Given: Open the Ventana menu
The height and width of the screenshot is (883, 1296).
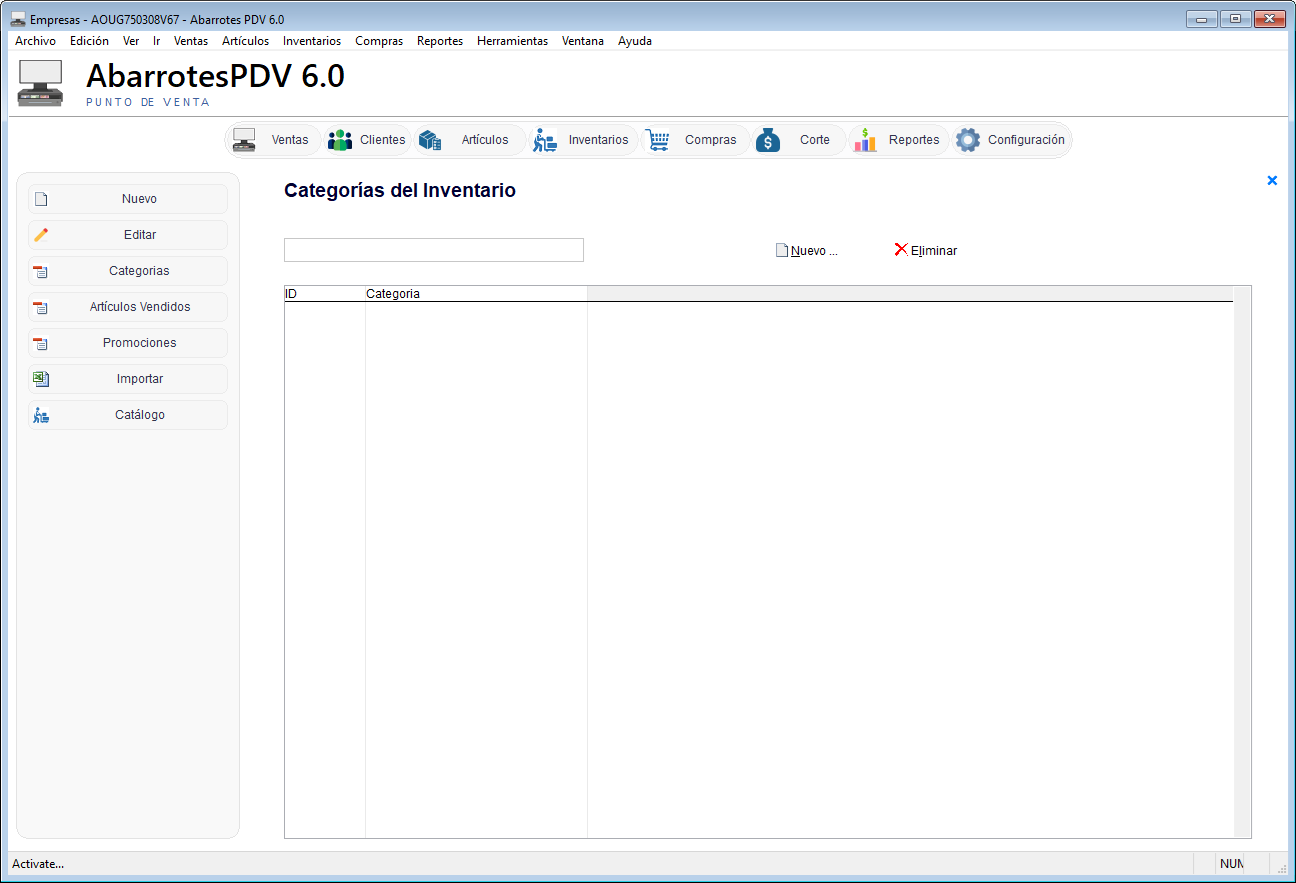Looking at the screenshot, I should tap(583, 41).
